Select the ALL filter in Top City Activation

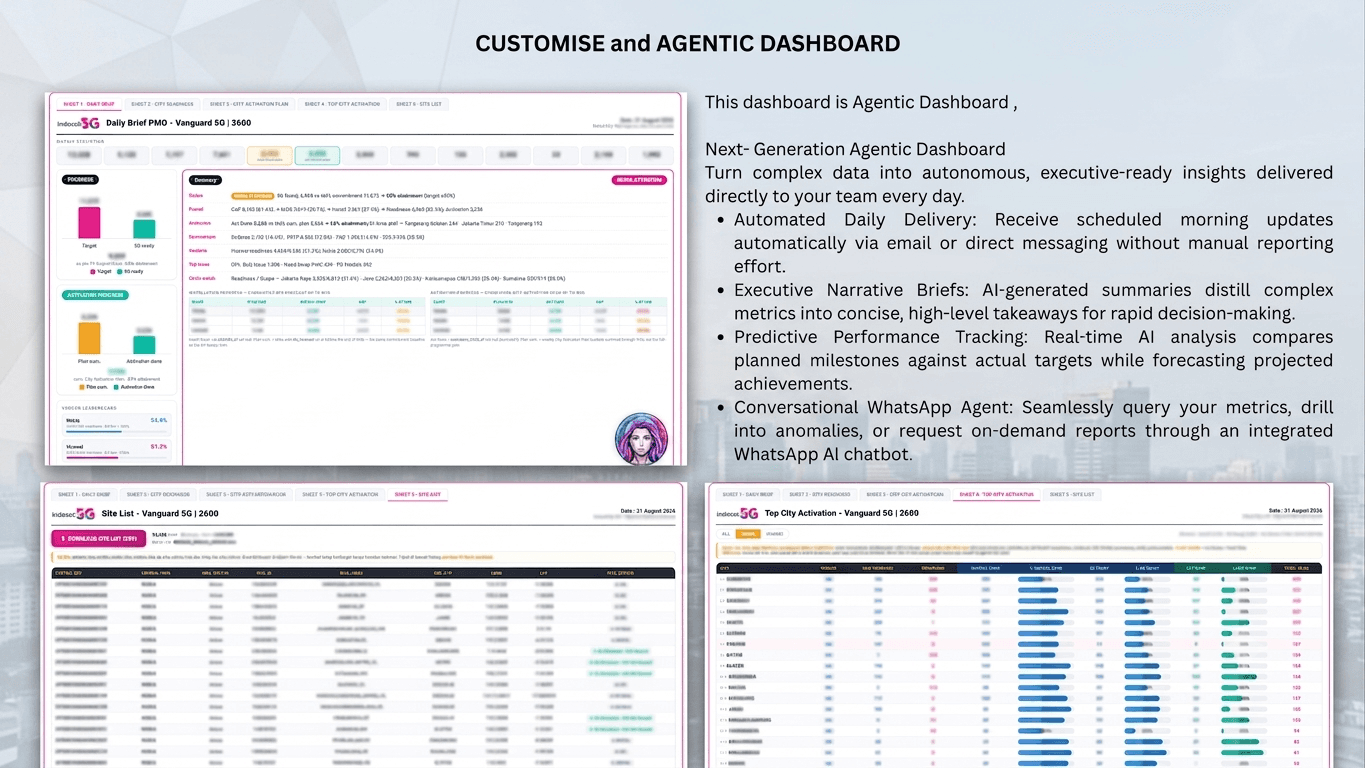pos(726,534)
